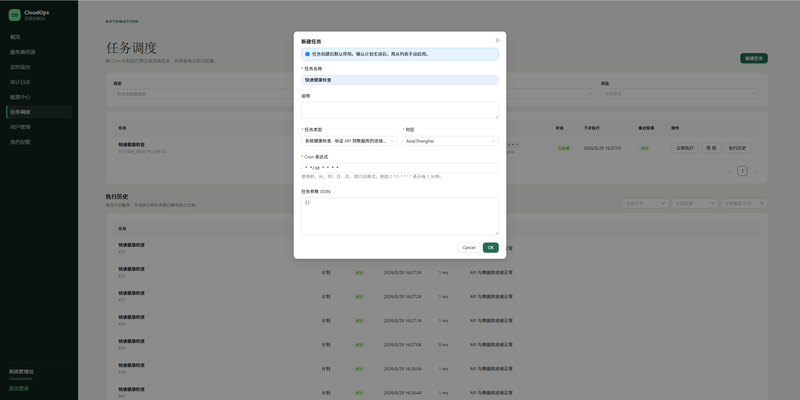The height and width of the screenshot is (400, 800).
Task: Click the 已启用 status tag in the task row
Action: click(563, 148)
